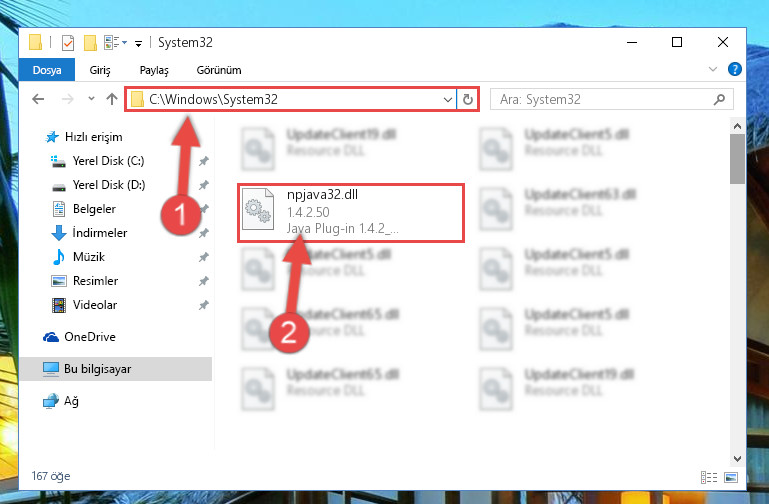Open the Paylaş ribbon tab

tap(154, 70)
